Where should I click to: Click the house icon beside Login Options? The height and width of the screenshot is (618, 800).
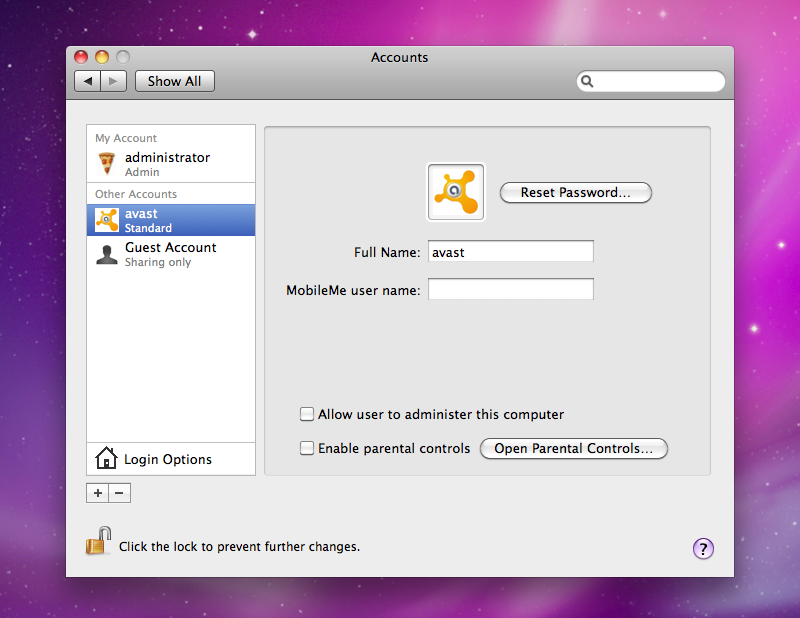click(x=106, y=458)
